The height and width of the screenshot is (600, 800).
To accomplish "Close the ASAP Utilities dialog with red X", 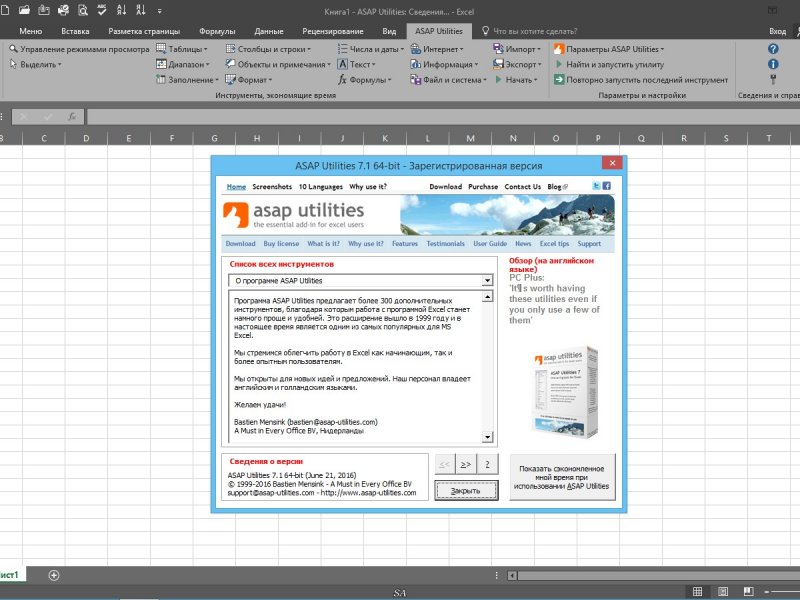I will coord(612,163).
